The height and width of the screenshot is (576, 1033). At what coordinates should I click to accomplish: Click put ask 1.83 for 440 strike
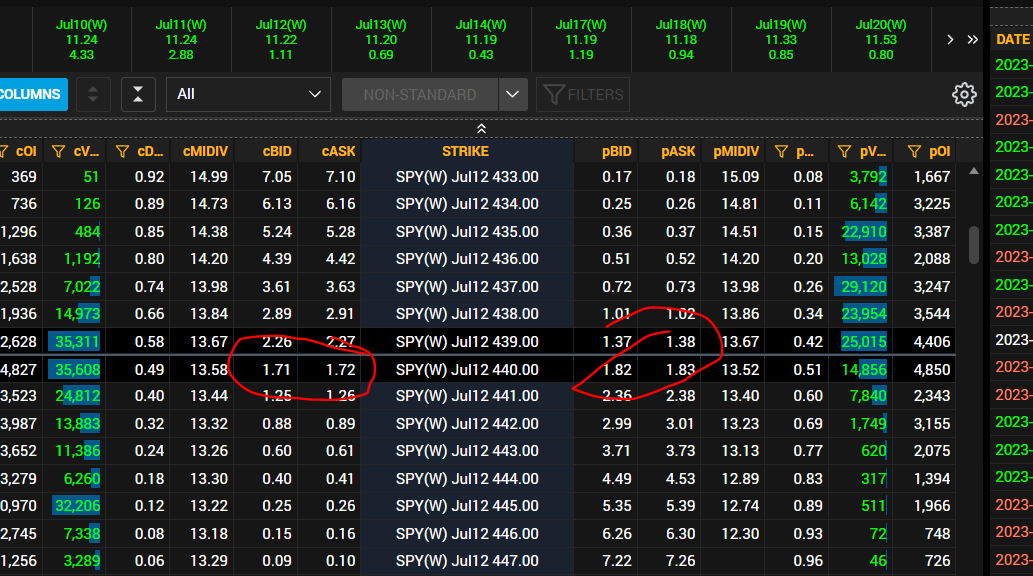point(681,370)
